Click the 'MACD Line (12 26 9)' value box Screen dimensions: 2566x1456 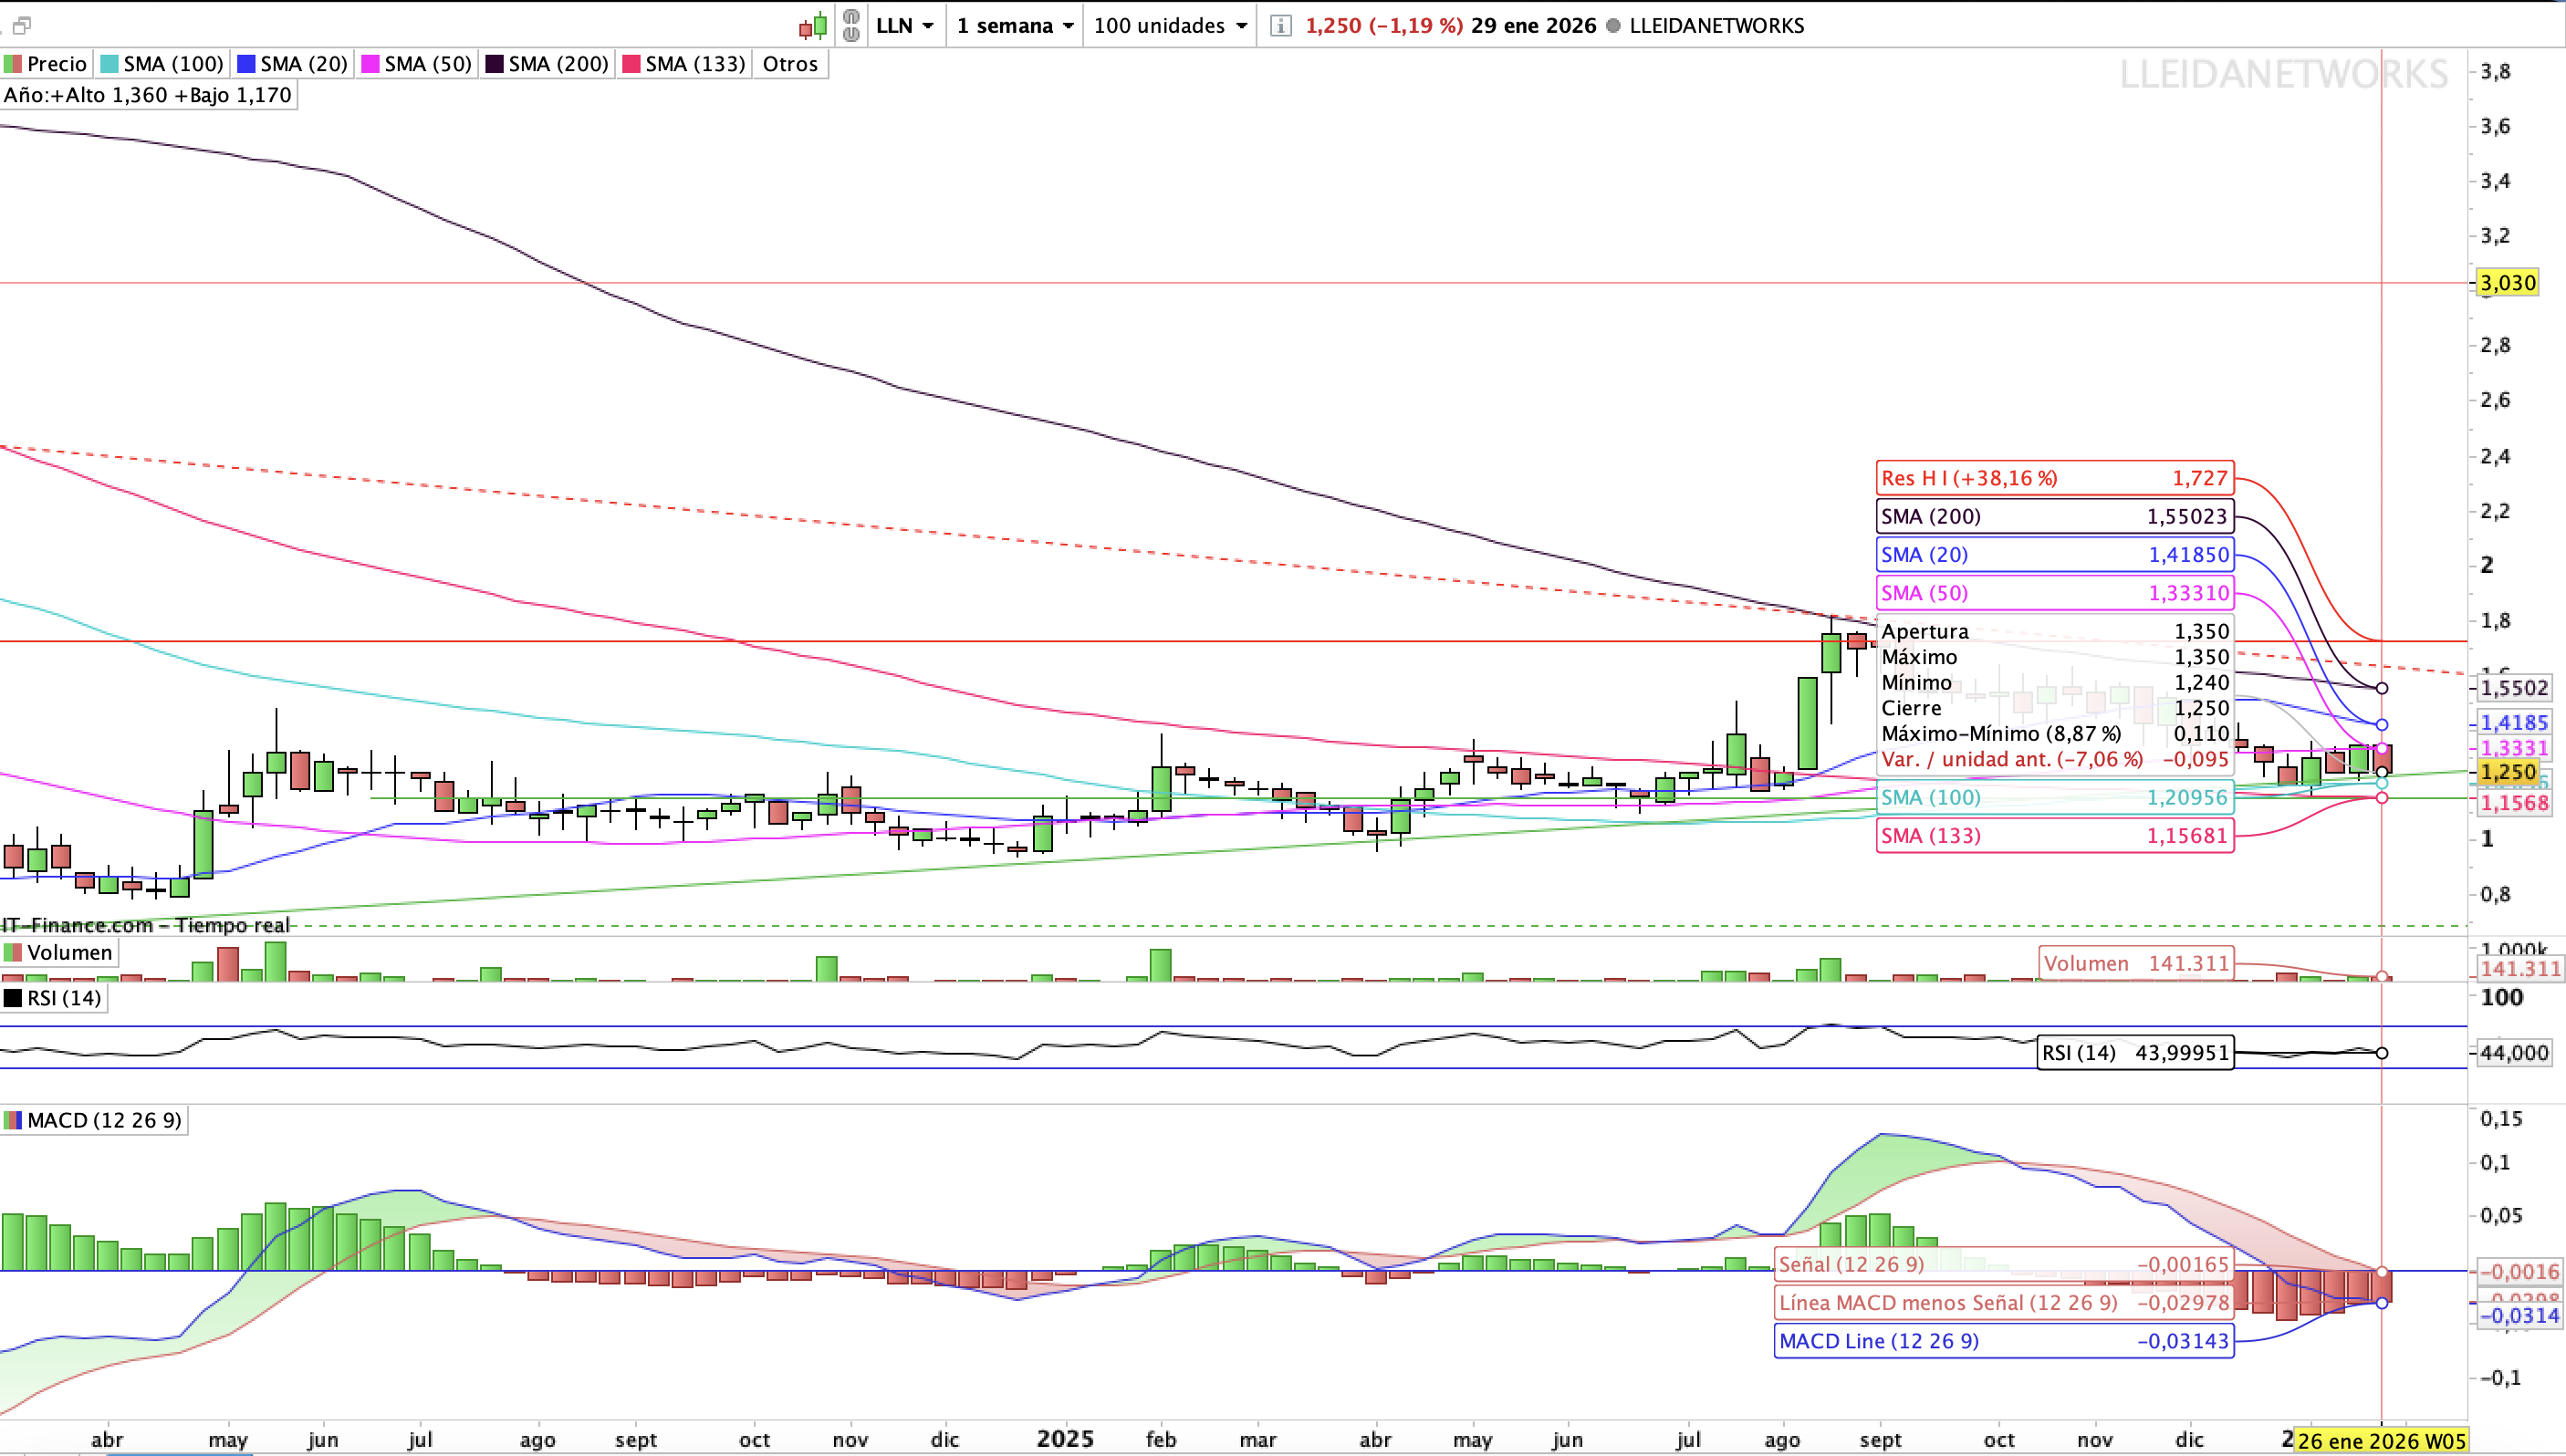tap(2003, 1341)
